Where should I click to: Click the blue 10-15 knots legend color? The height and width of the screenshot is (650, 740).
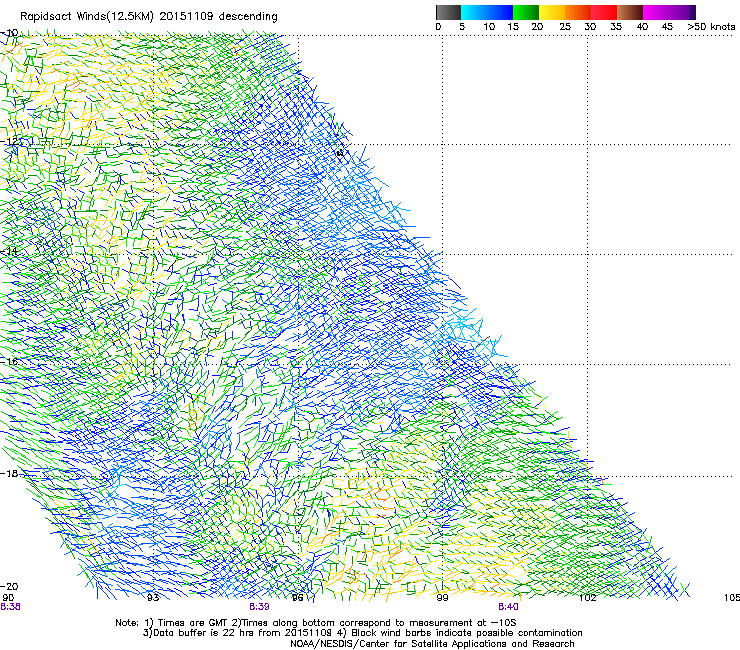click(x=500, y=12)
